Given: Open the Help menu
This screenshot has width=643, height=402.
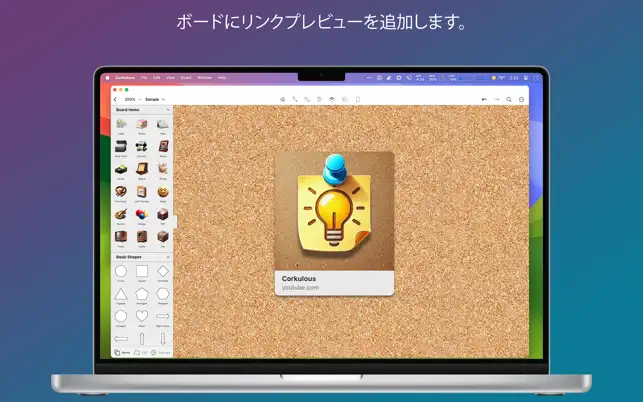Looking at the screenshot, I should (221, 78).
